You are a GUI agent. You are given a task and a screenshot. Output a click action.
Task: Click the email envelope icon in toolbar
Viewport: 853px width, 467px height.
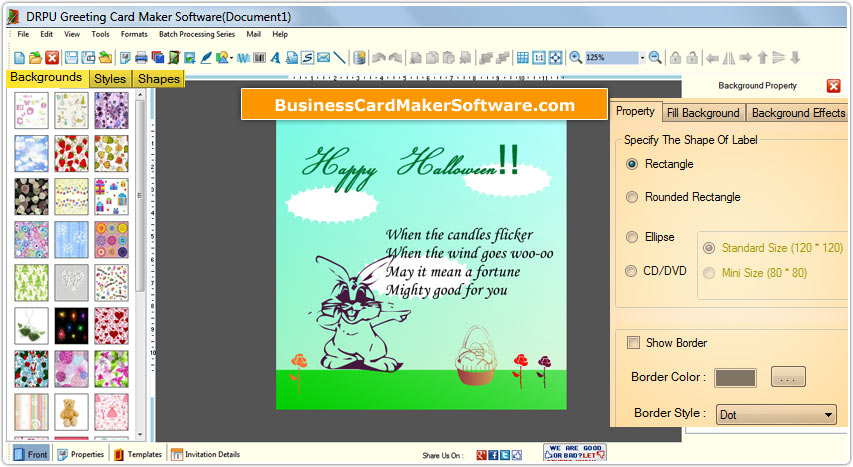[324, 58]
